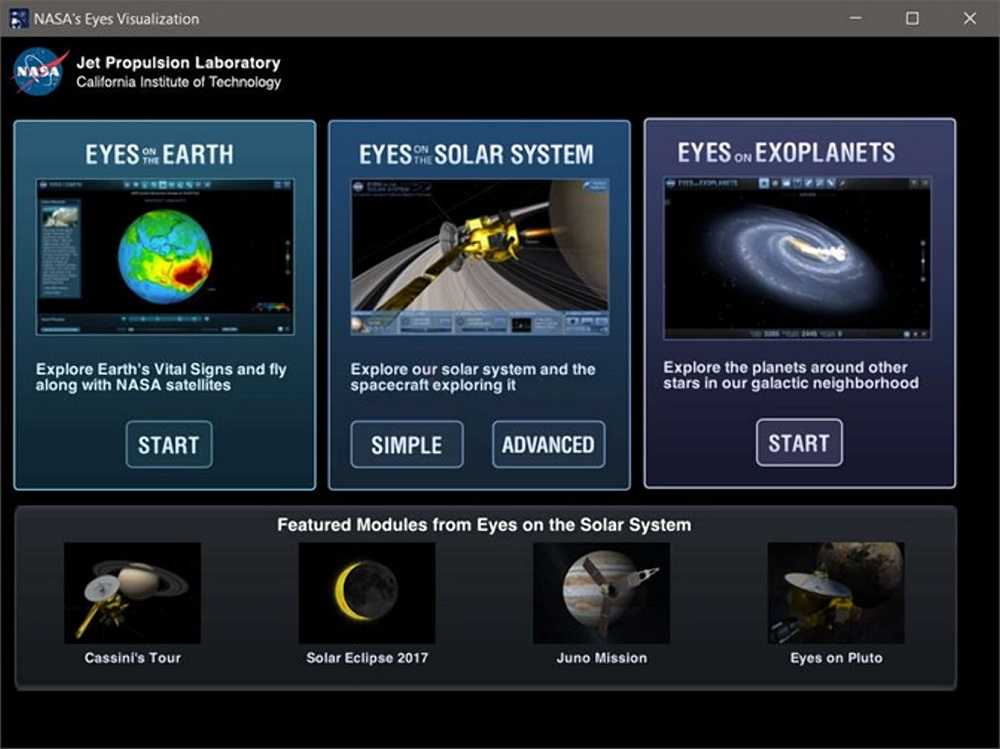
Task: Launch Solar System in ADVANCED mode
Action: pos(548,445)
